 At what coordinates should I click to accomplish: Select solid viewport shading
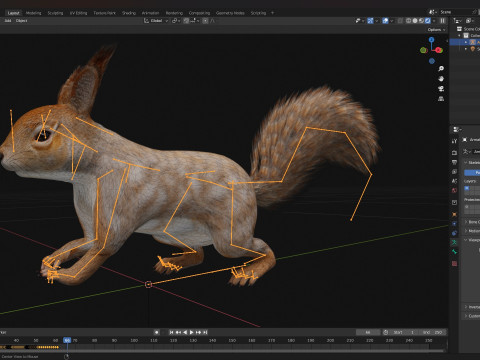[415, 21]
